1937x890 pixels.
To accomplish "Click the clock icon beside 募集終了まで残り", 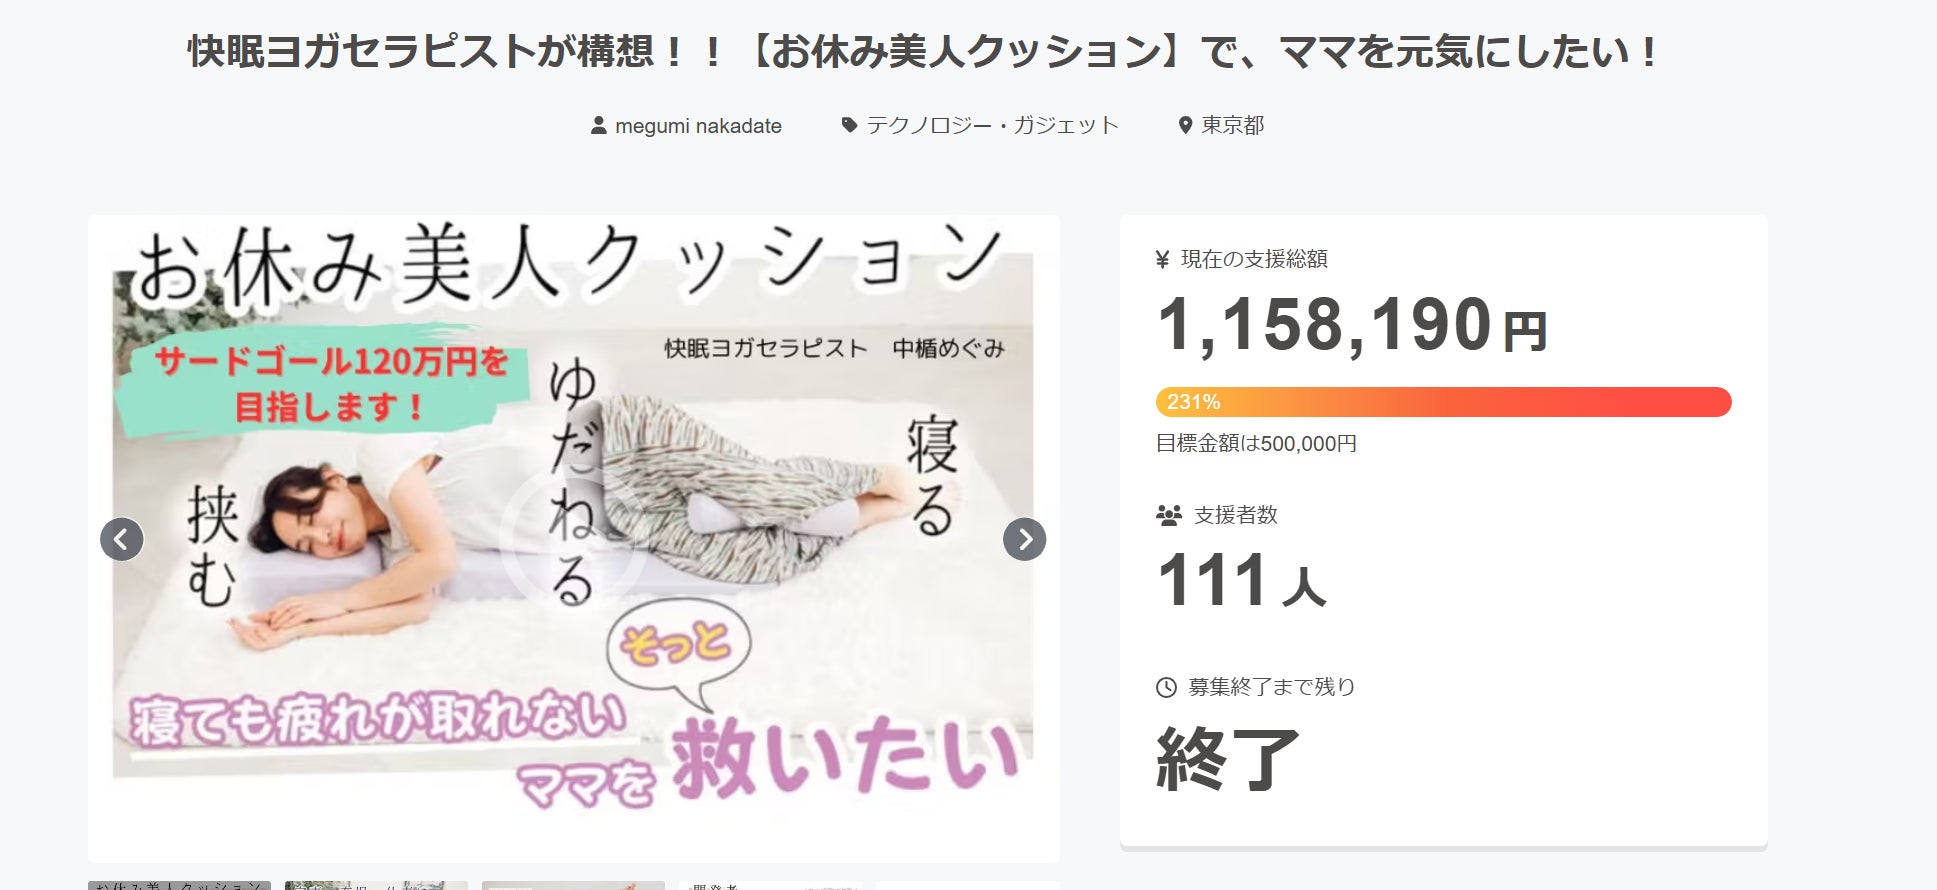I will pos(1166,688).
